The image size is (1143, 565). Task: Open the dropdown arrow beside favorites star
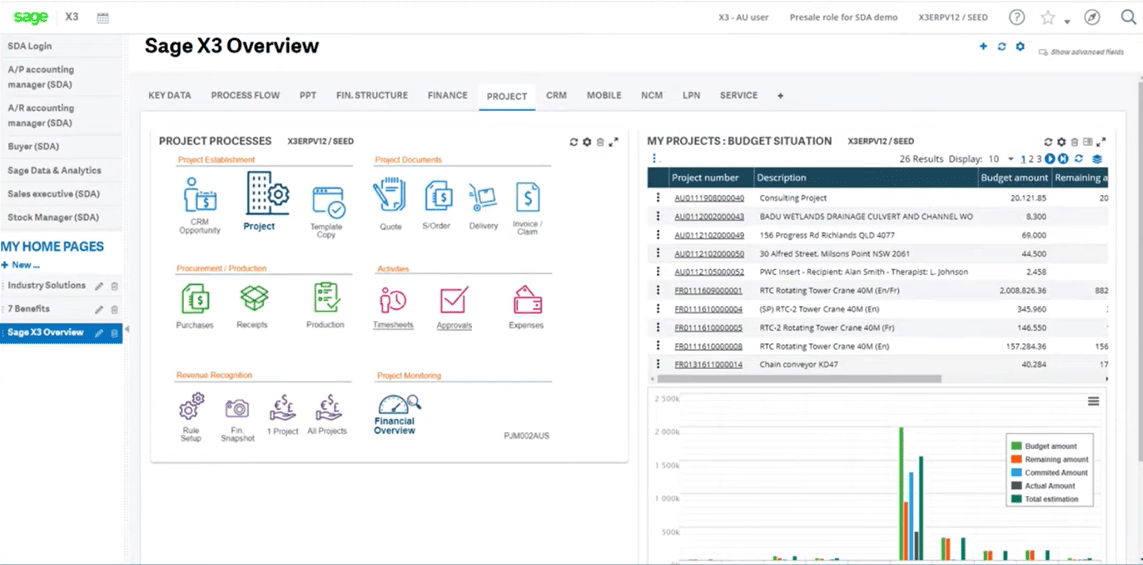point(1067,22)
